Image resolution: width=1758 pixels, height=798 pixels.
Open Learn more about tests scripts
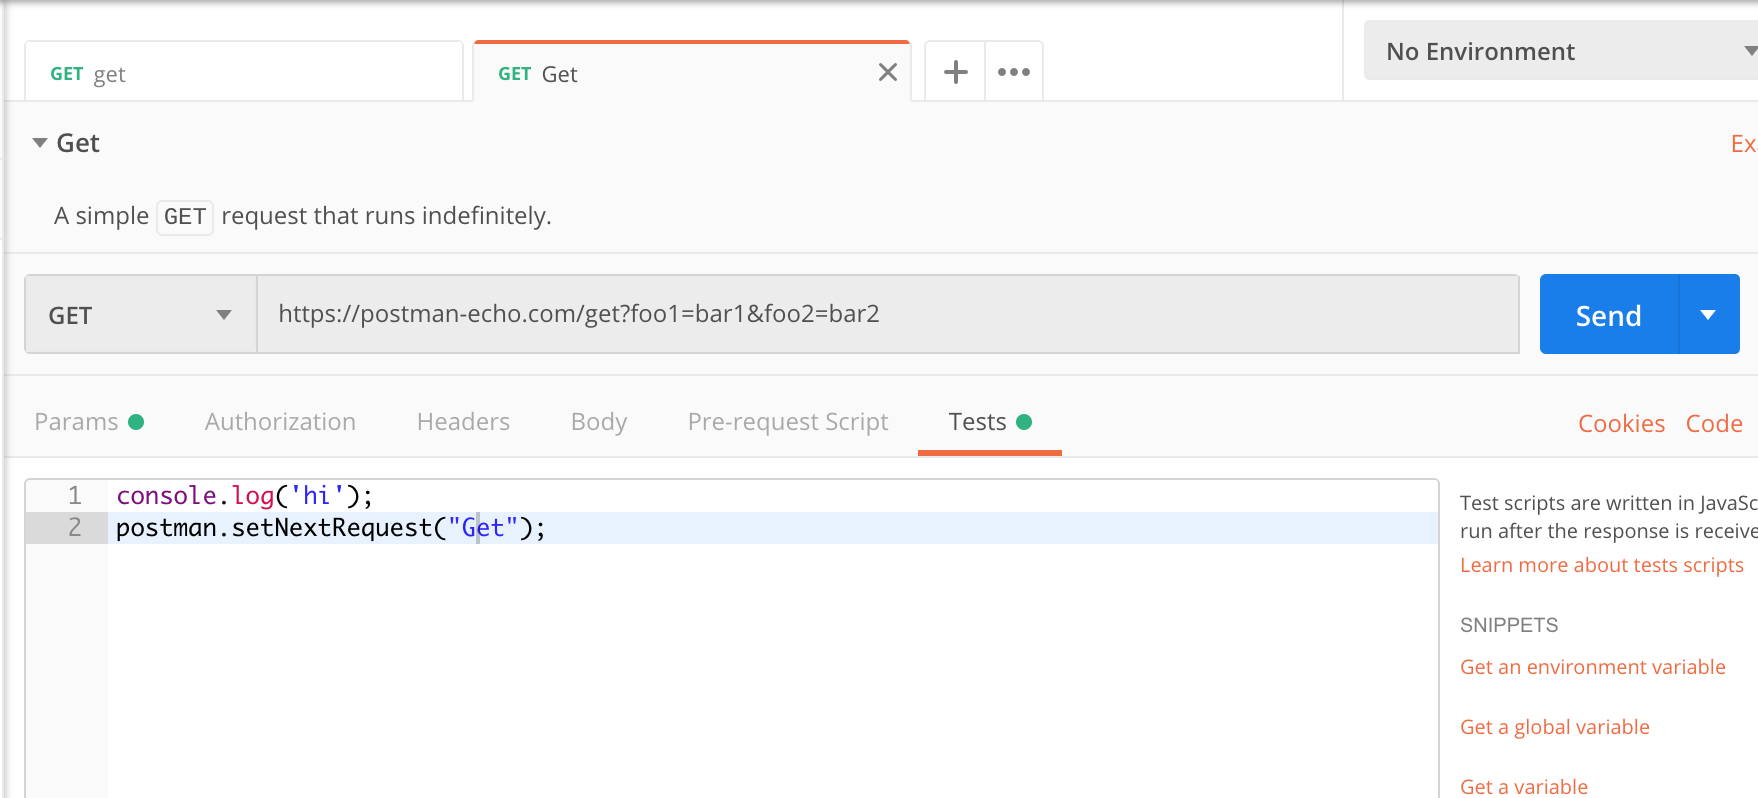pos(1602,565)
